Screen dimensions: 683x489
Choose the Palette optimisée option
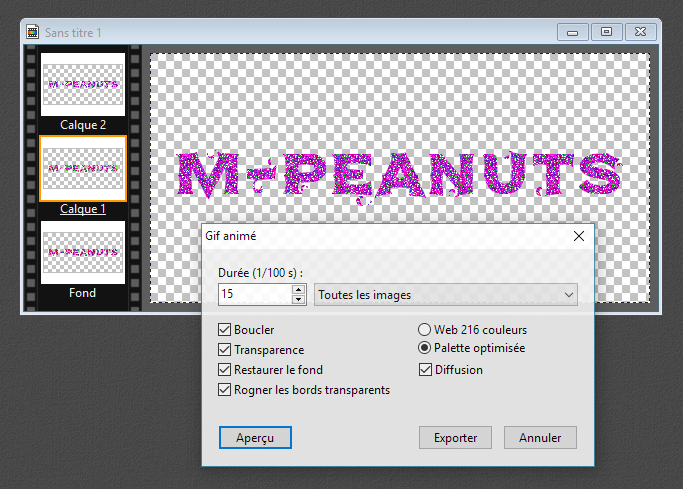click(425, 349)
